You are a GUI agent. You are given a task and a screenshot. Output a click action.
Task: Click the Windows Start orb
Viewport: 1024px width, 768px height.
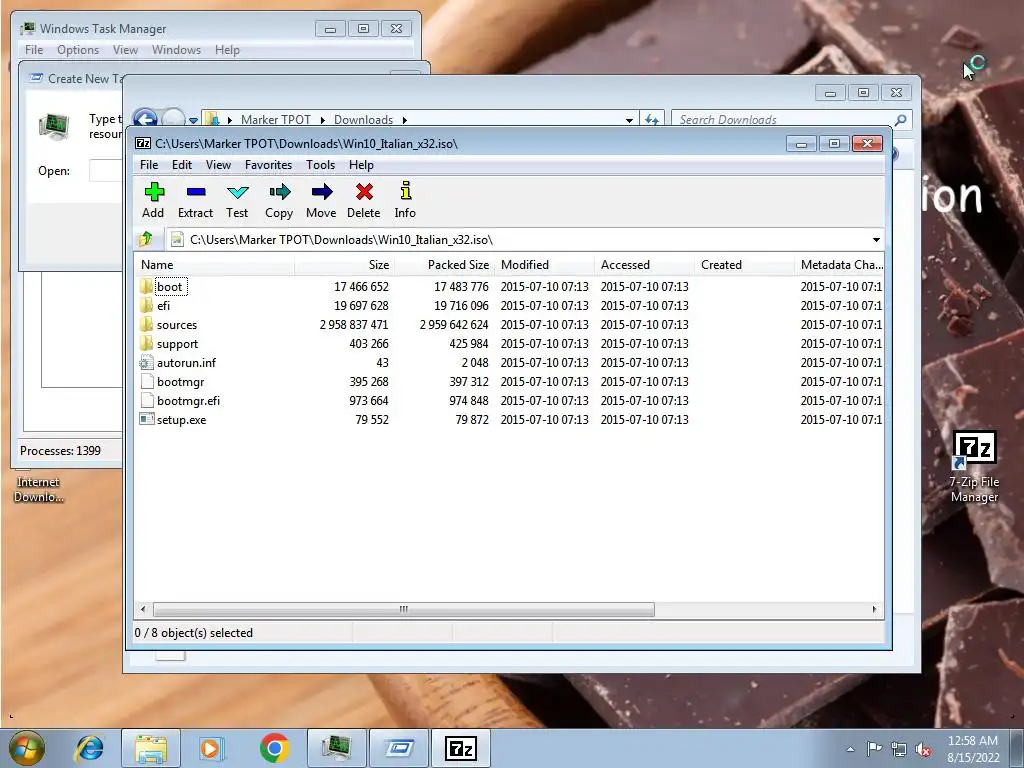coord(27,748)
